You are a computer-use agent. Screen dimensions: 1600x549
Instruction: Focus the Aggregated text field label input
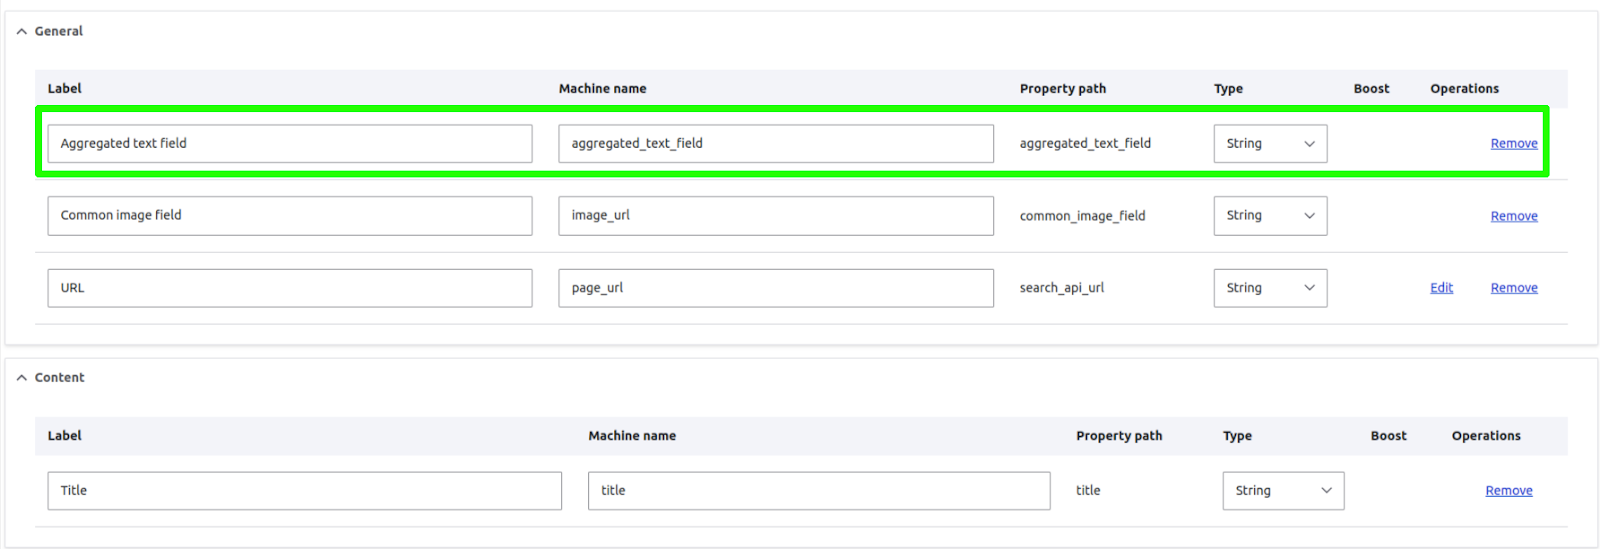point(290,144)
